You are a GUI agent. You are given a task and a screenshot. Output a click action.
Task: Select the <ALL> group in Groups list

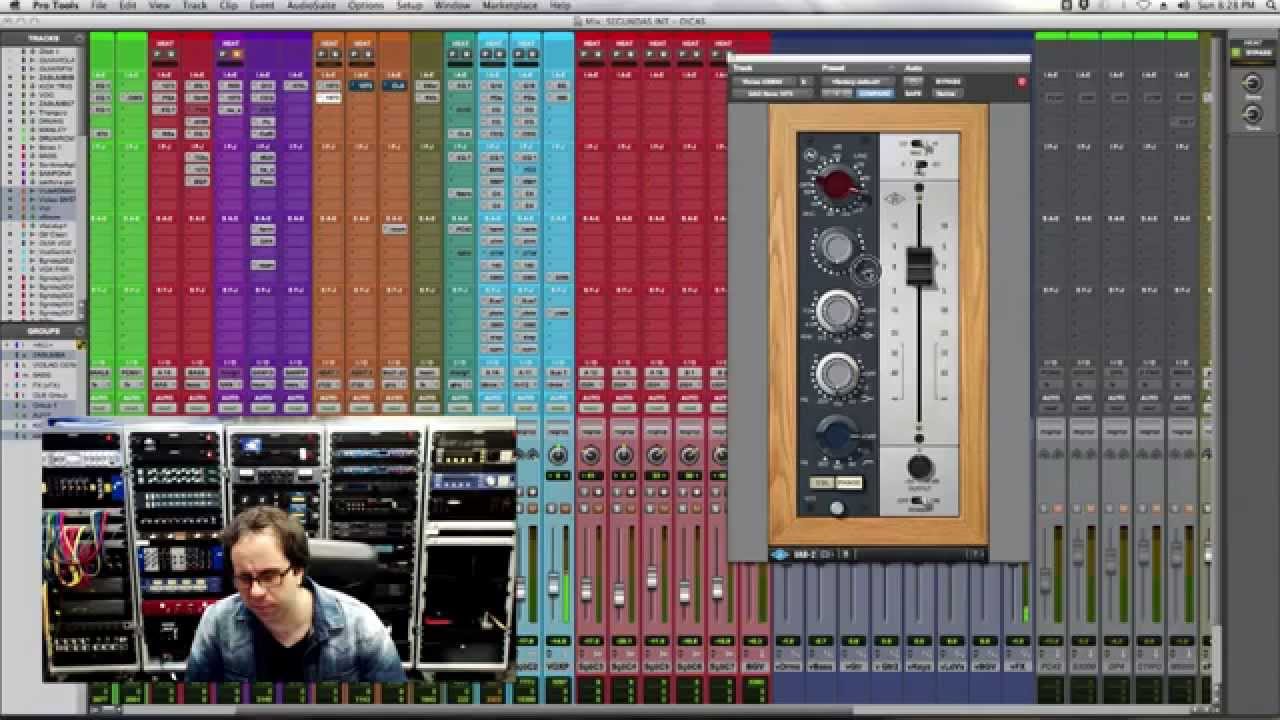(44, 345)
